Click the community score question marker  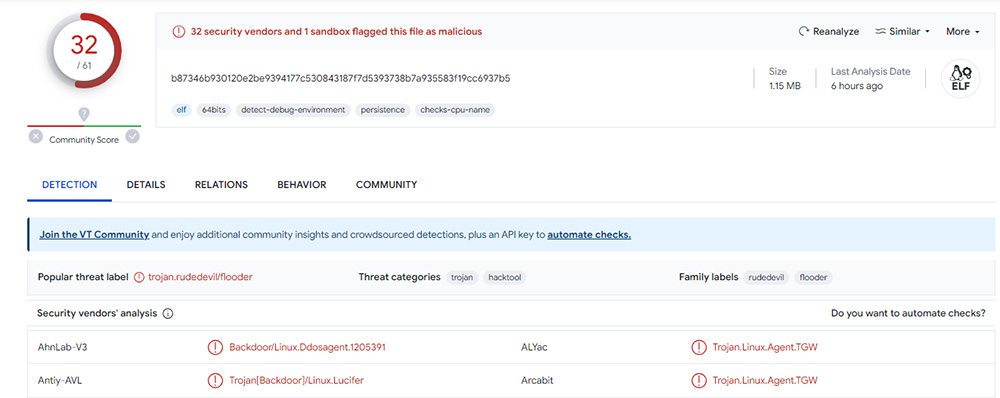coord(84,115)
